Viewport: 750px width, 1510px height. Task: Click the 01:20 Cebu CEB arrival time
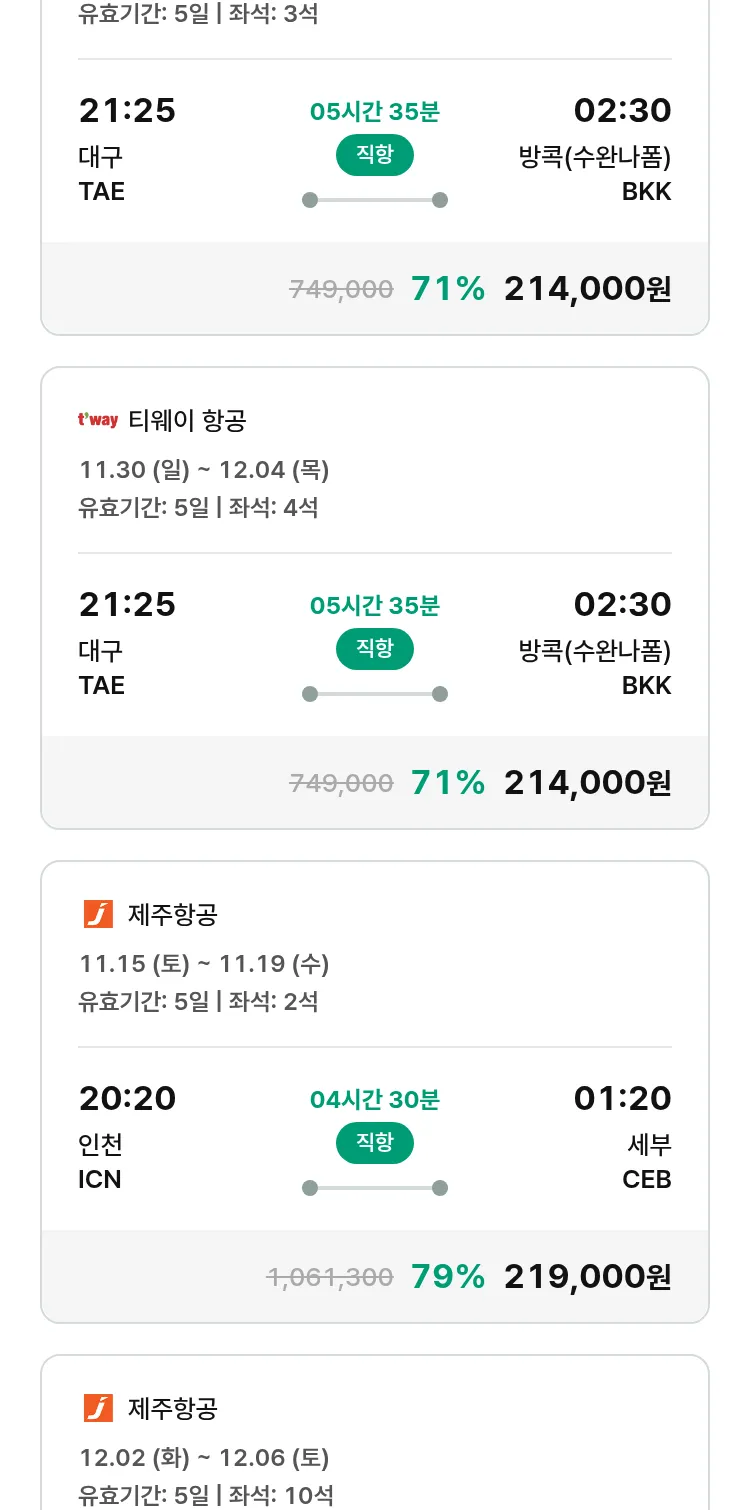622,1098
